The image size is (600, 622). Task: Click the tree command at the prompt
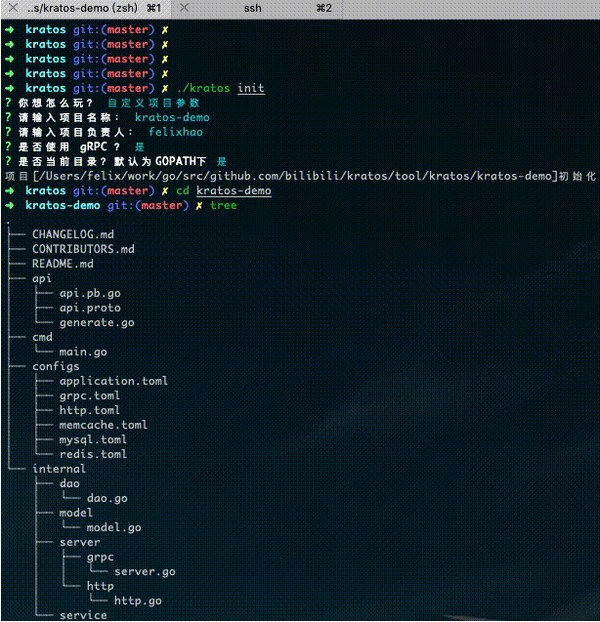coord(224,205)
